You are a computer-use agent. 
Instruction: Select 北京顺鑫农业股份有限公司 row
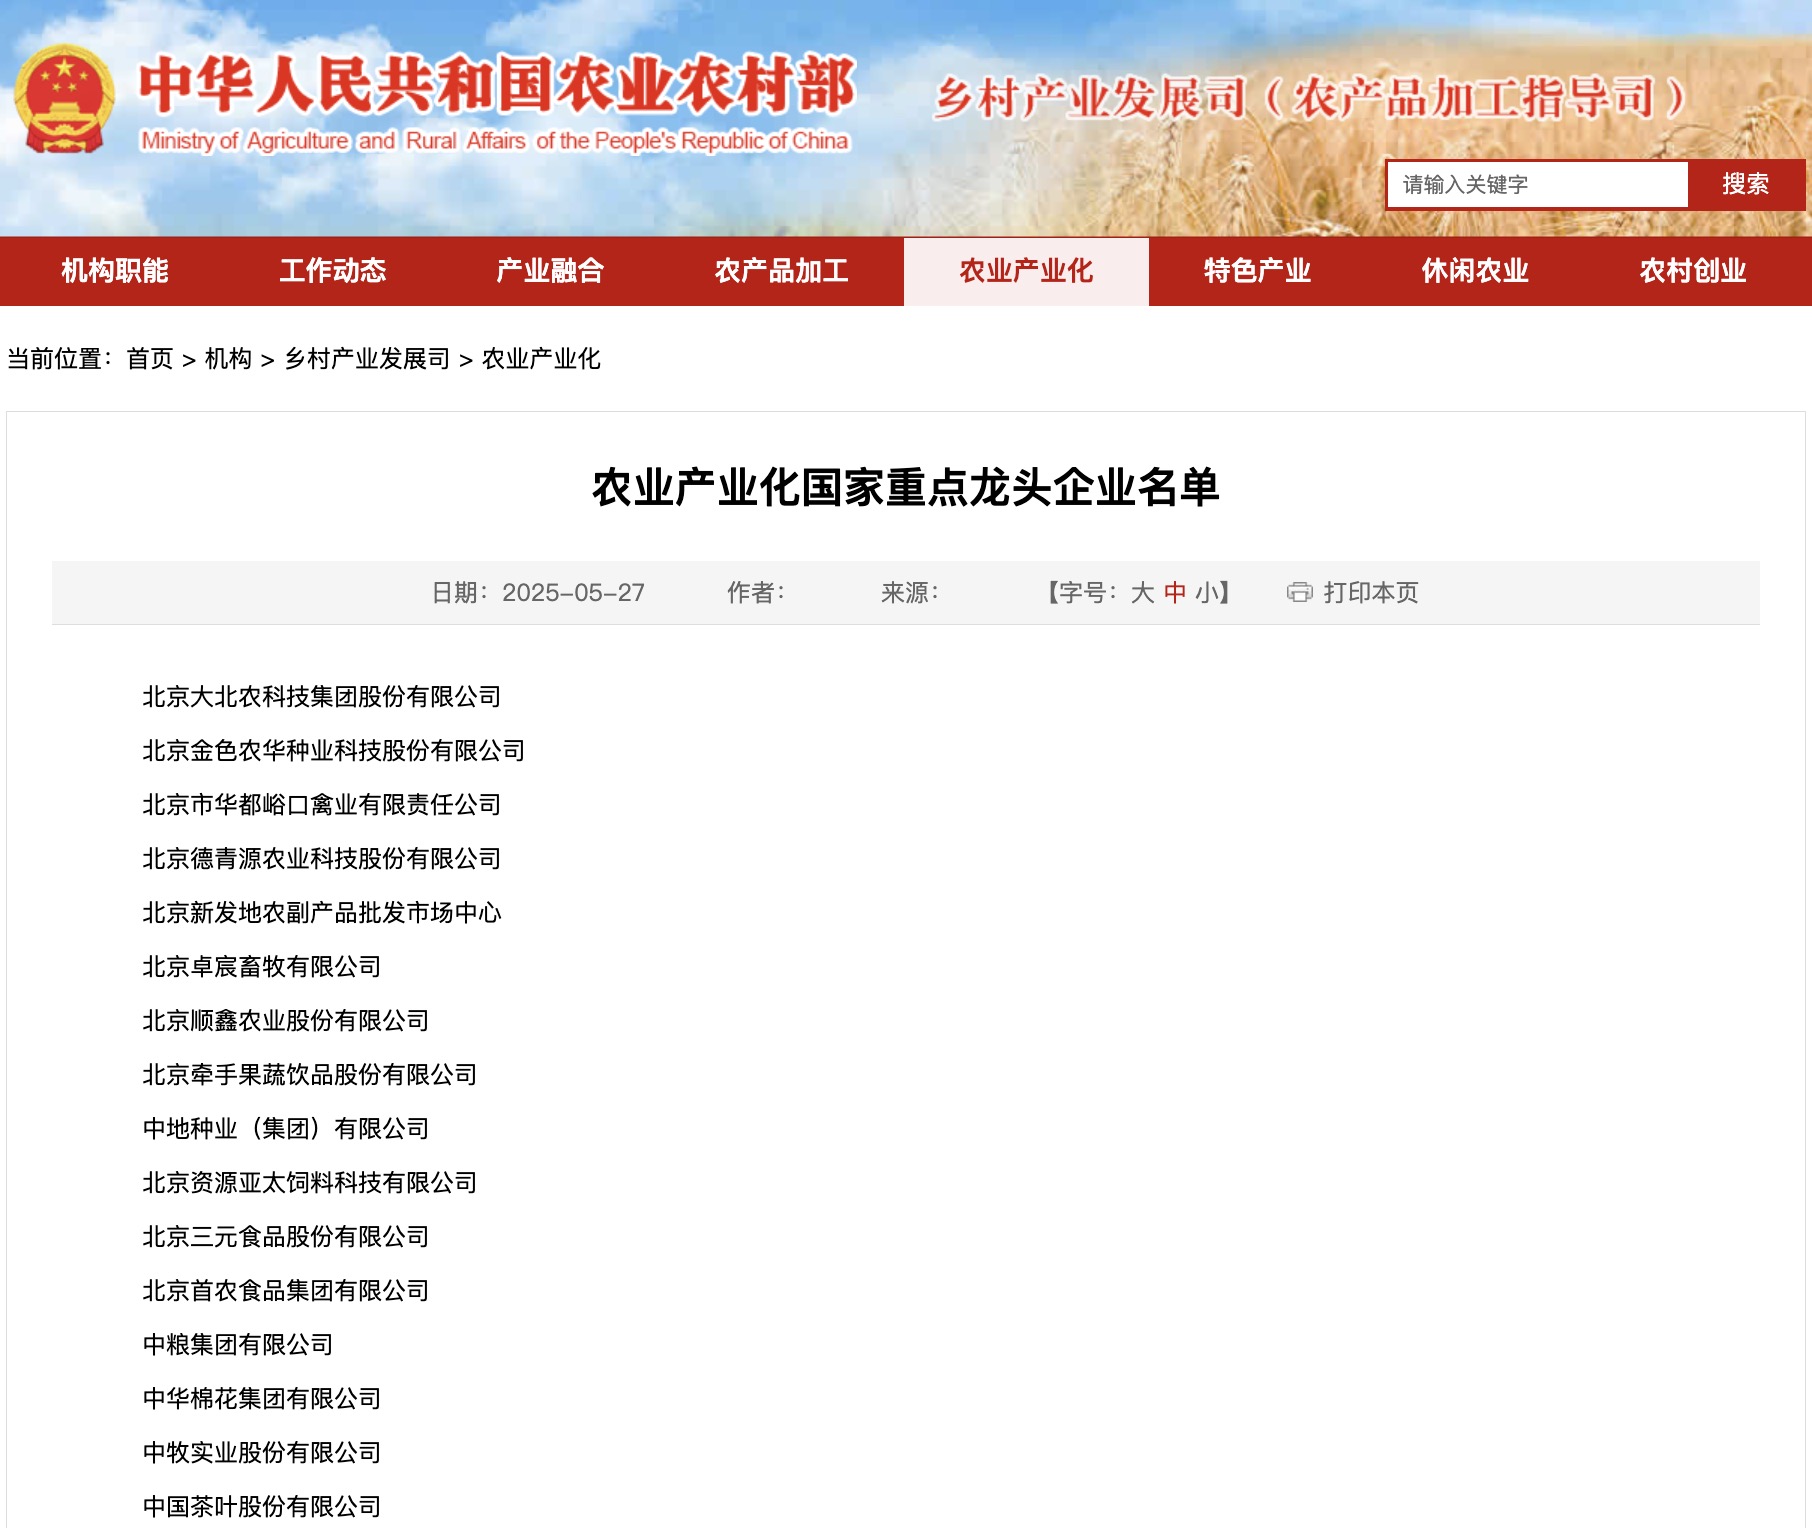pos(285,1021)
